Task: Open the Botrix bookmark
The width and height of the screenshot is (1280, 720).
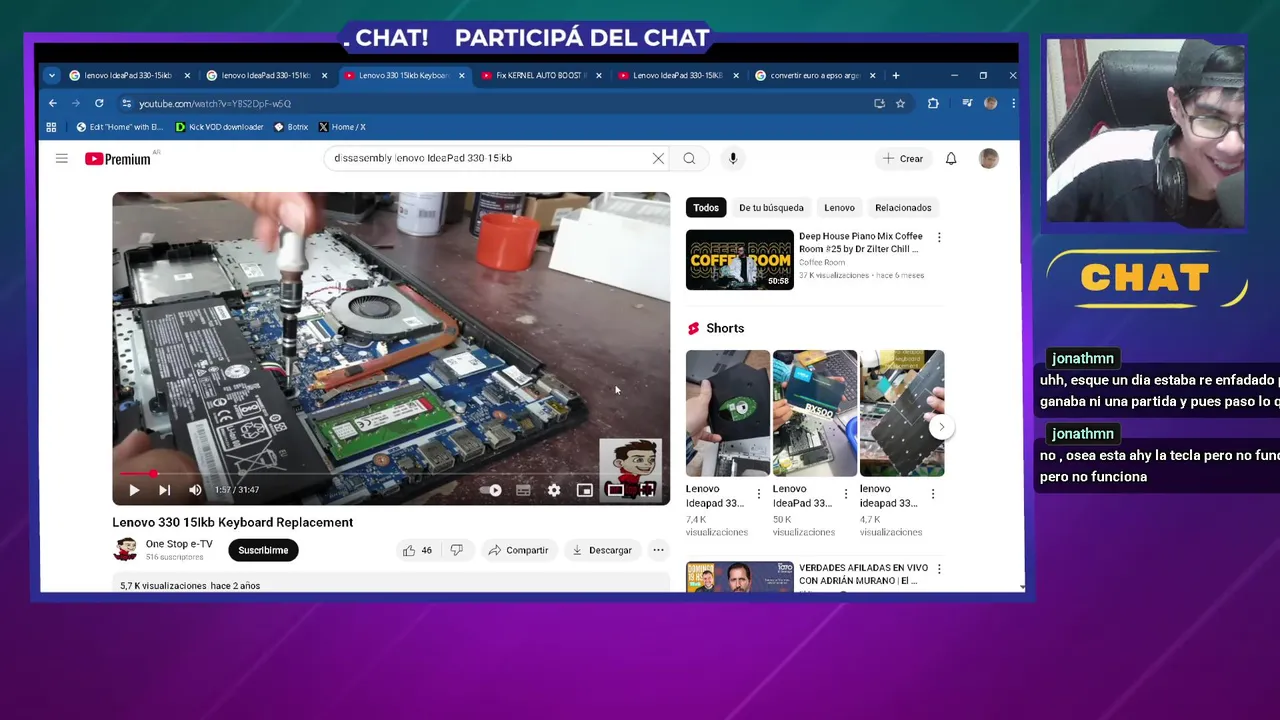Action: click(291, 127)
